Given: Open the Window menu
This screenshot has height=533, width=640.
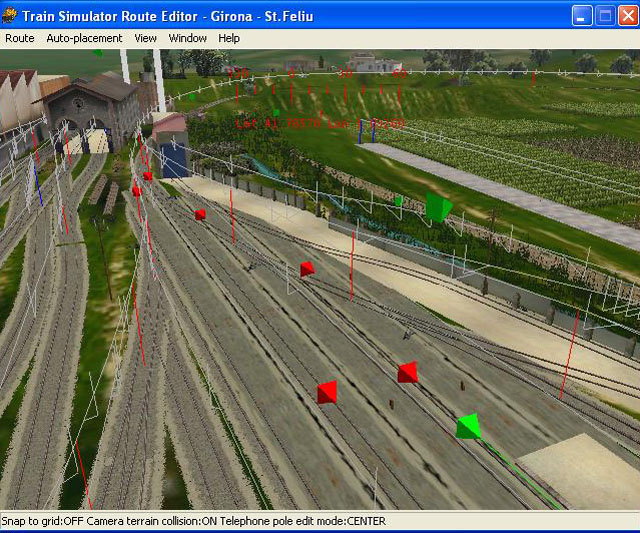Looking at the screenshot, I should pyautogui.click(x=188, y=38).
